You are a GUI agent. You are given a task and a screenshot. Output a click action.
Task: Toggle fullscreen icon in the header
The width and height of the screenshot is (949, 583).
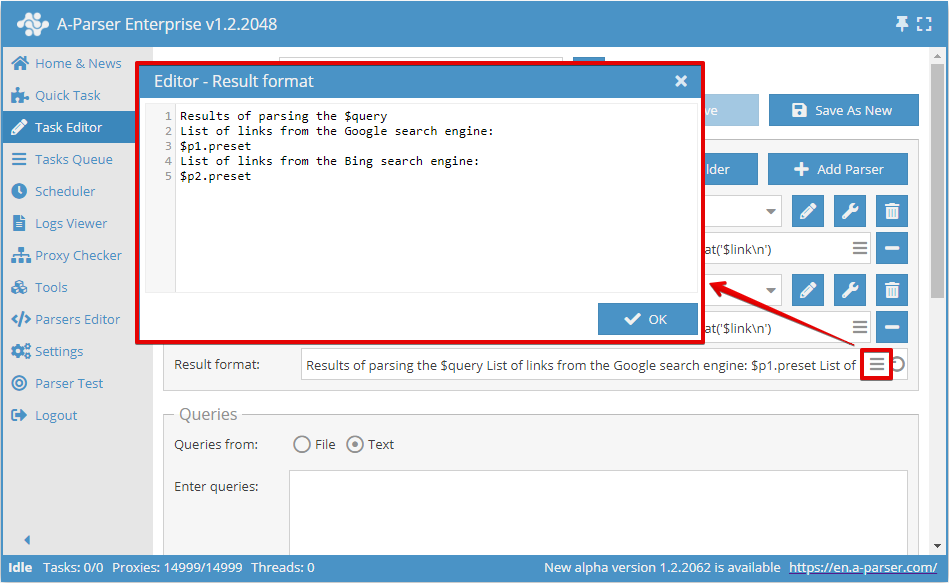pyautogui.click(x=925, y=24)
